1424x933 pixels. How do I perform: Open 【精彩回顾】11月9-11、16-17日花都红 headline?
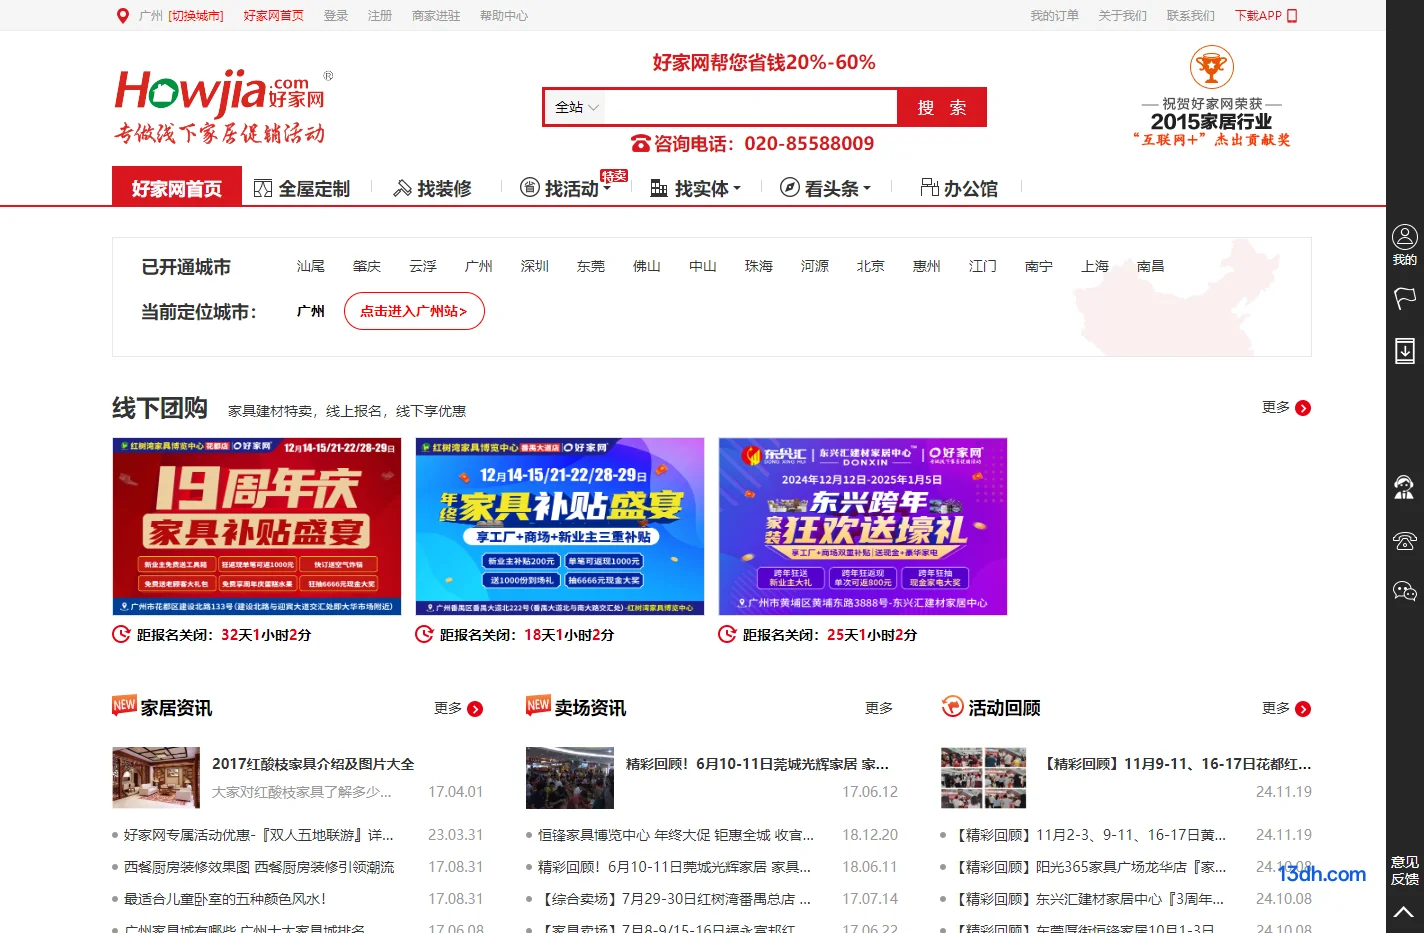[x=1176, y=764]
